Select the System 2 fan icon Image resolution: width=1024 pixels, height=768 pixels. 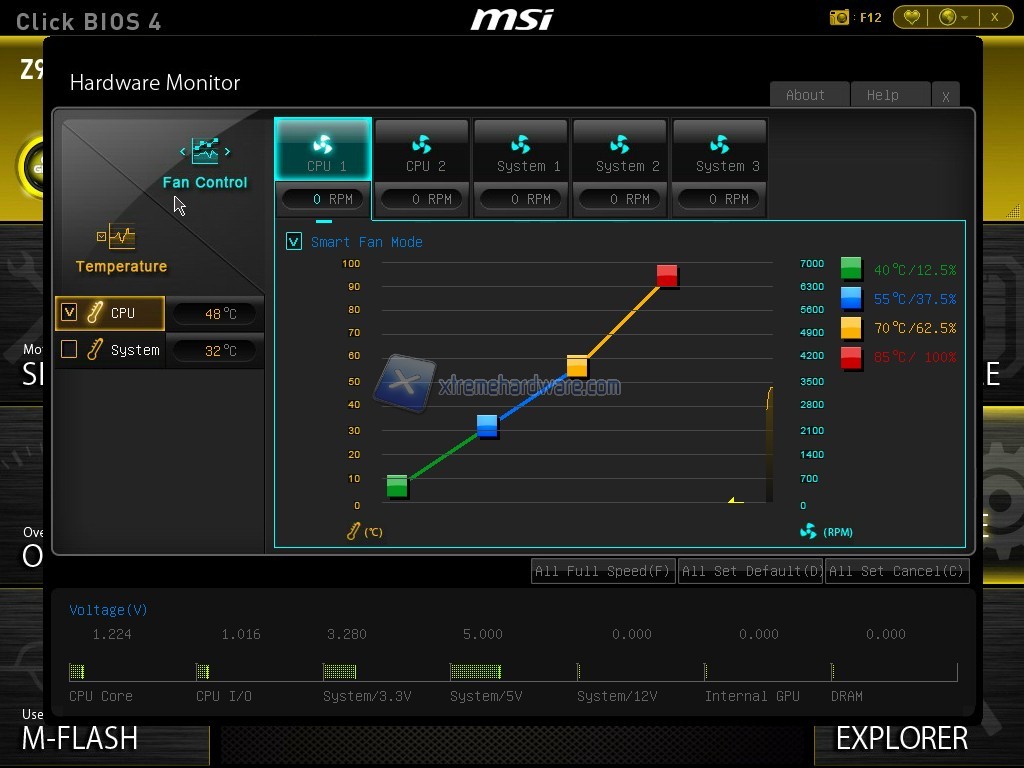click(x=620, y=145)
